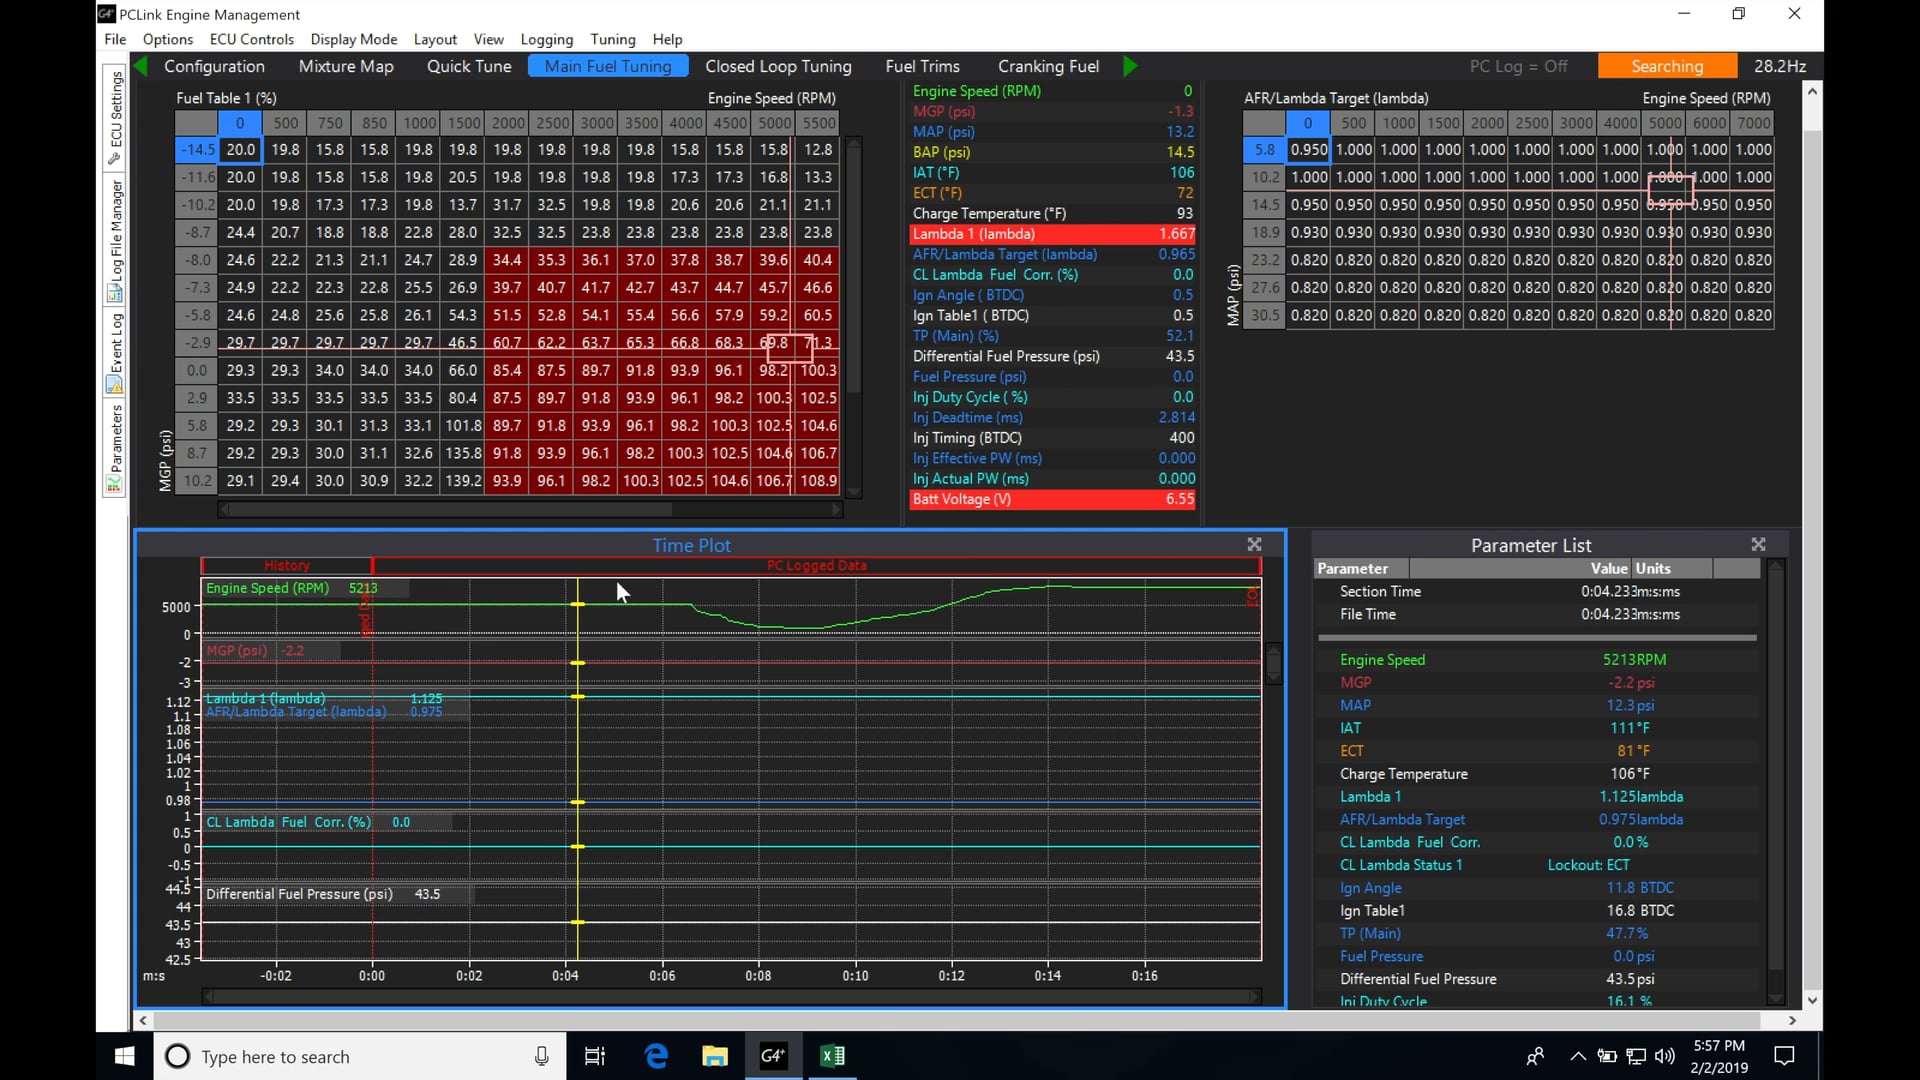Open Microsoft Edge from the taskbar

point(655,1056)
